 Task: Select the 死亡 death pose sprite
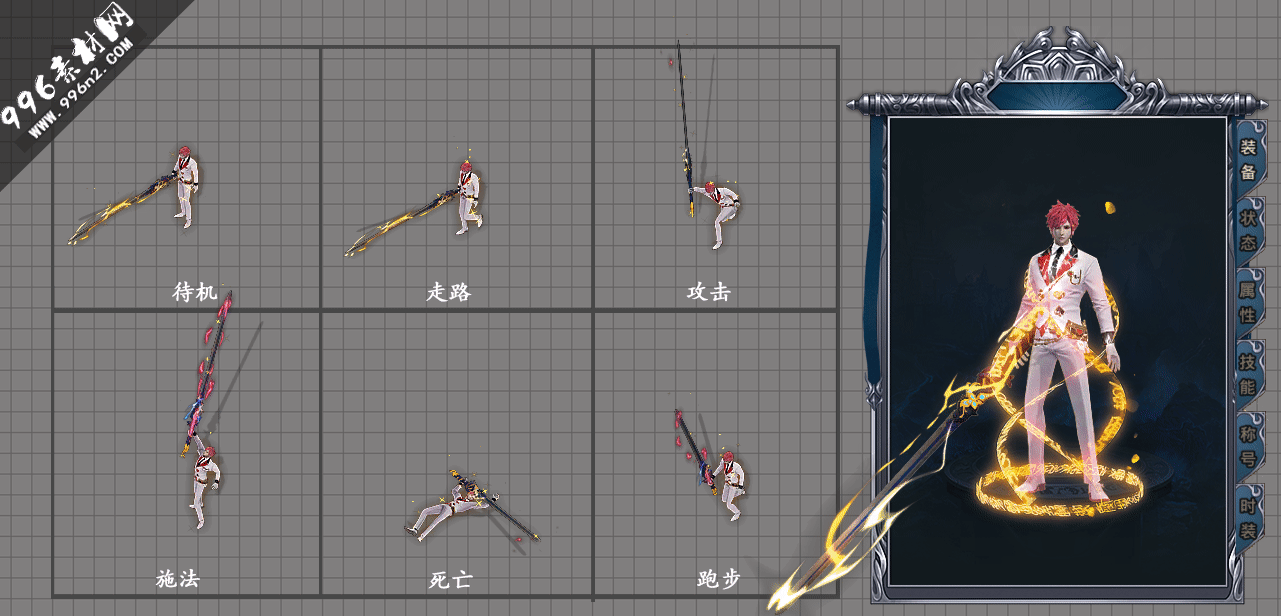[472, 506]
